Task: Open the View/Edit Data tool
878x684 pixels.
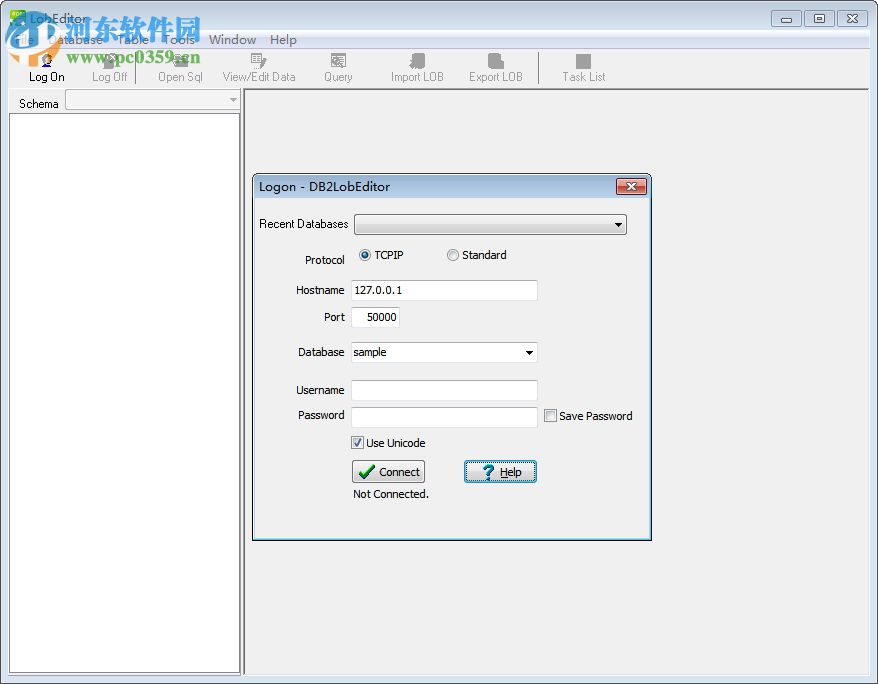Action: click(259, 67)
